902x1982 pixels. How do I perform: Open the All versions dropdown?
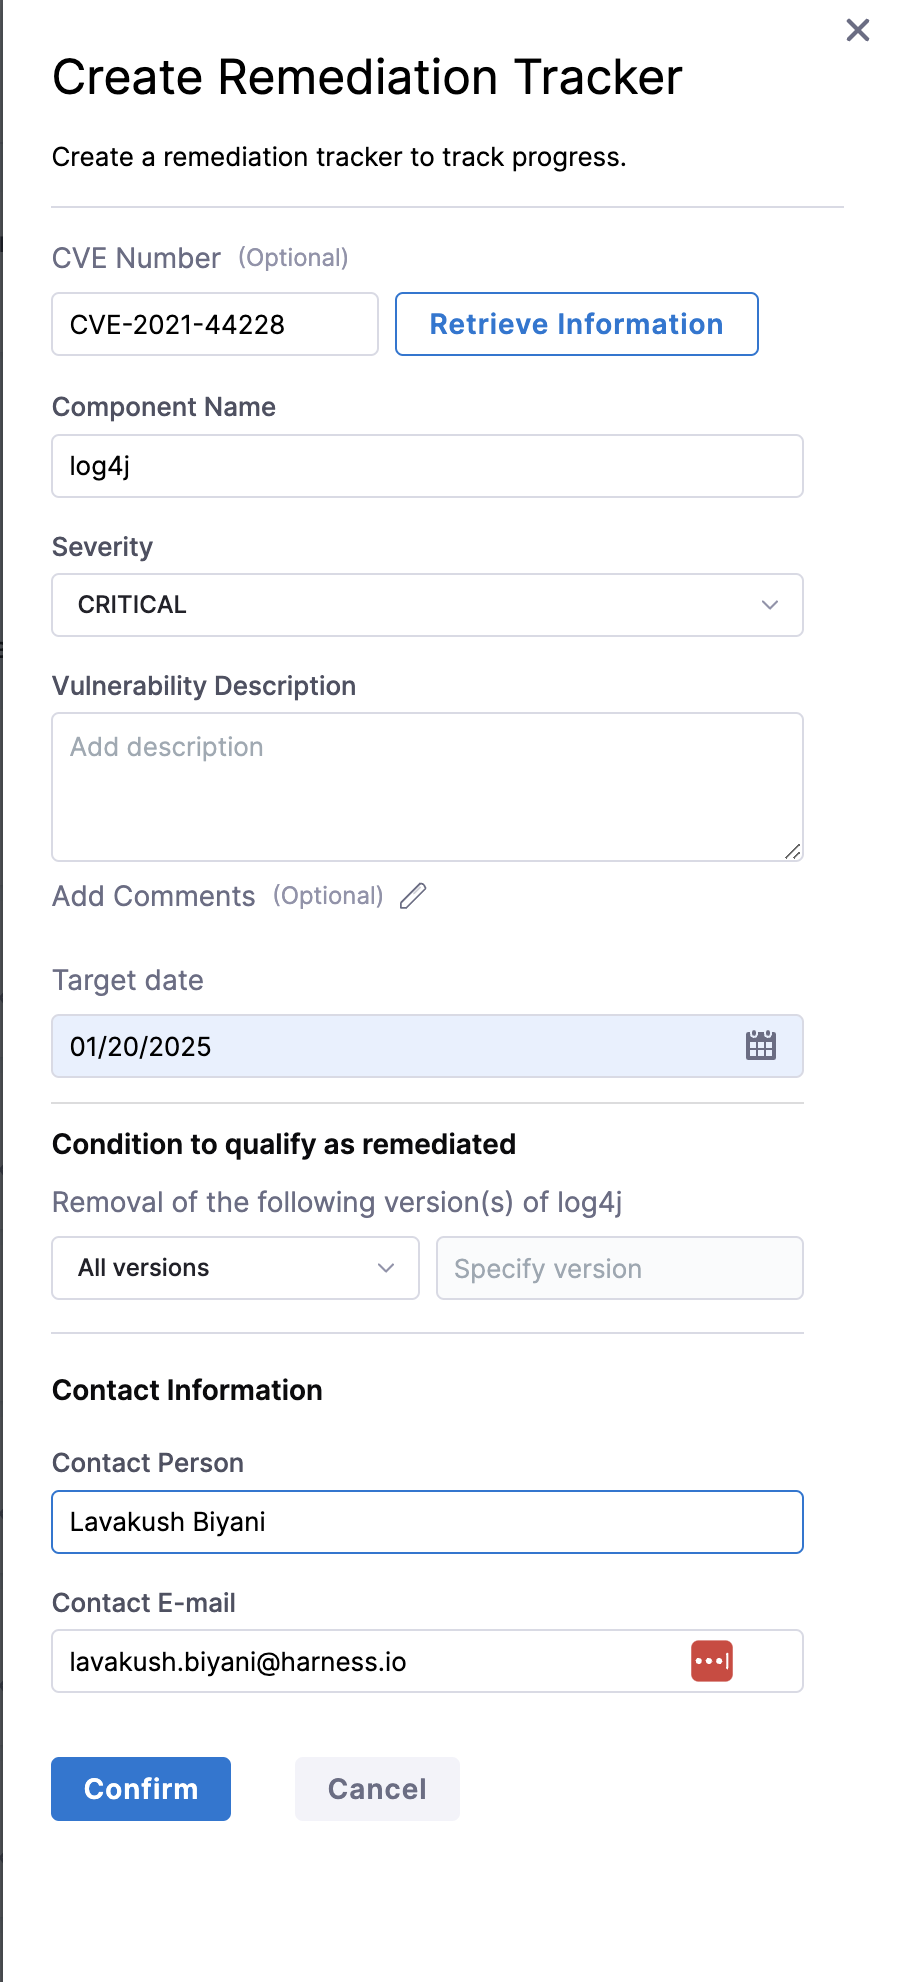coord(235,1268)
